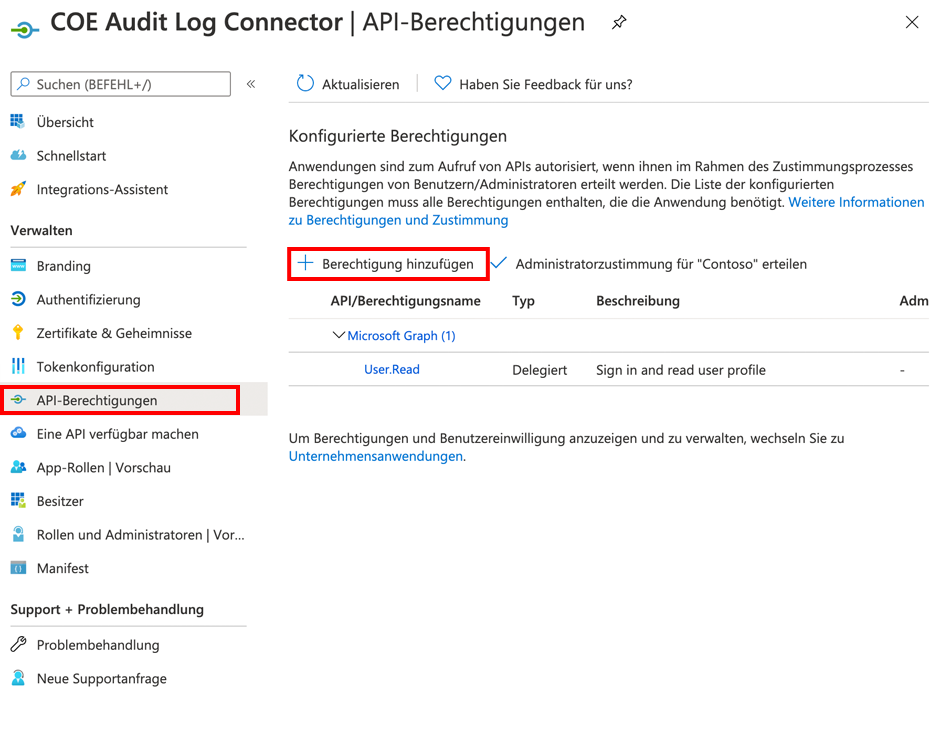The height and width of the screenshot is (732, 945).
Task: Open the Branding menu item
Action: click(x=63, y=266)
